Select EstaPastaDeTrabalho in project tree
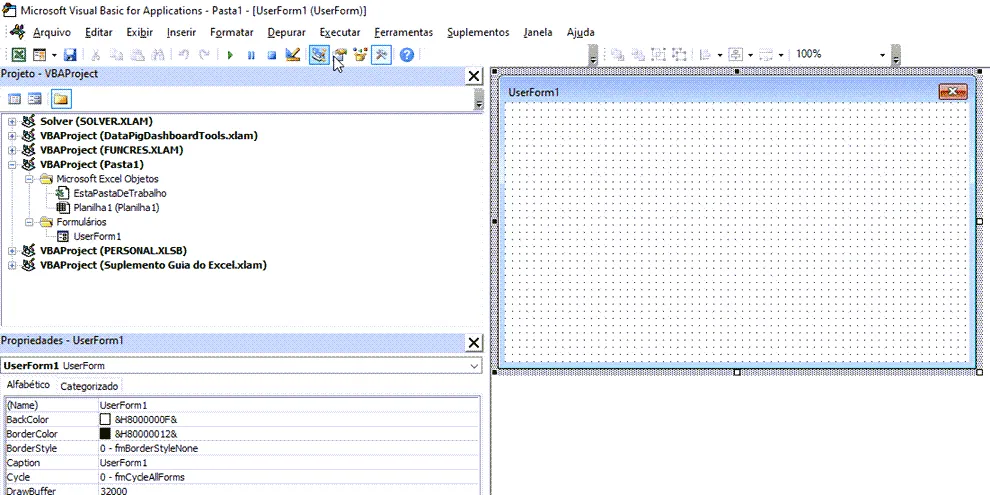This screenshot has height=495, width=990. tap(120, 193)
